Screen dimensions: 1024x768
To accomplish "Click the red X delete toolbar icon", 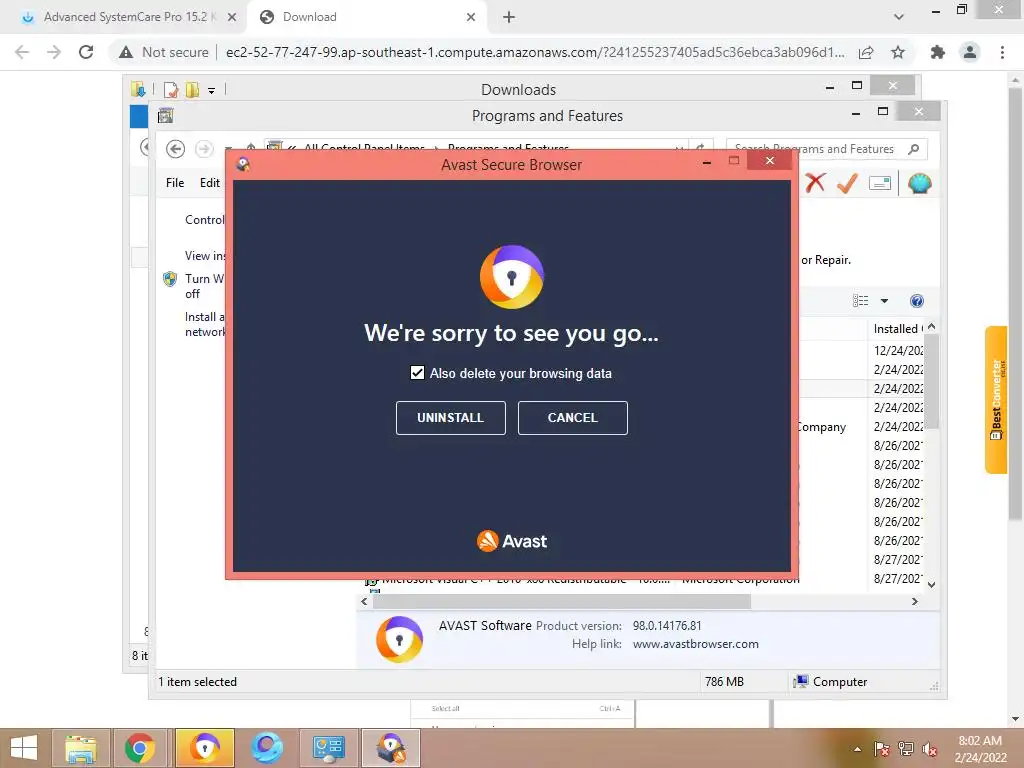I will [x=815, y=183].
